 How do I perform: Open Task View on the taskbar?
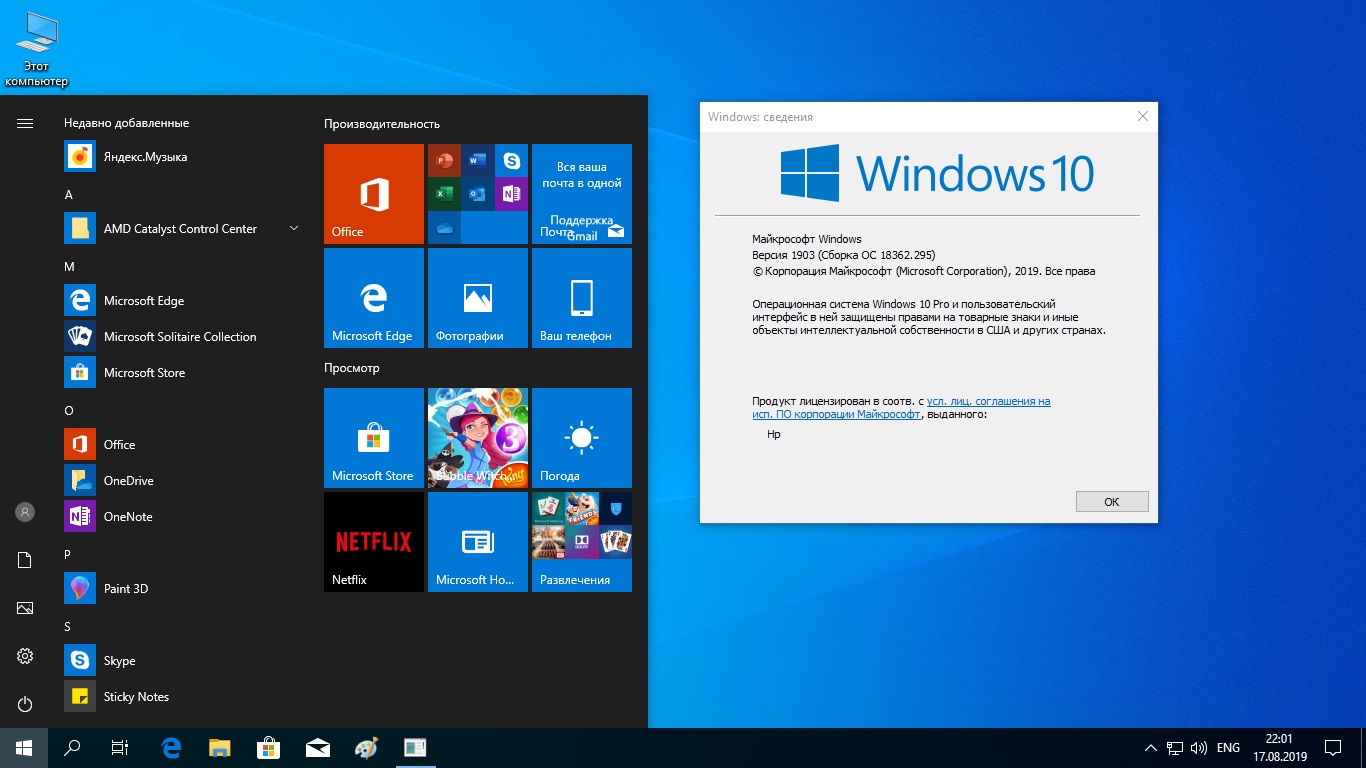[120, 748]
